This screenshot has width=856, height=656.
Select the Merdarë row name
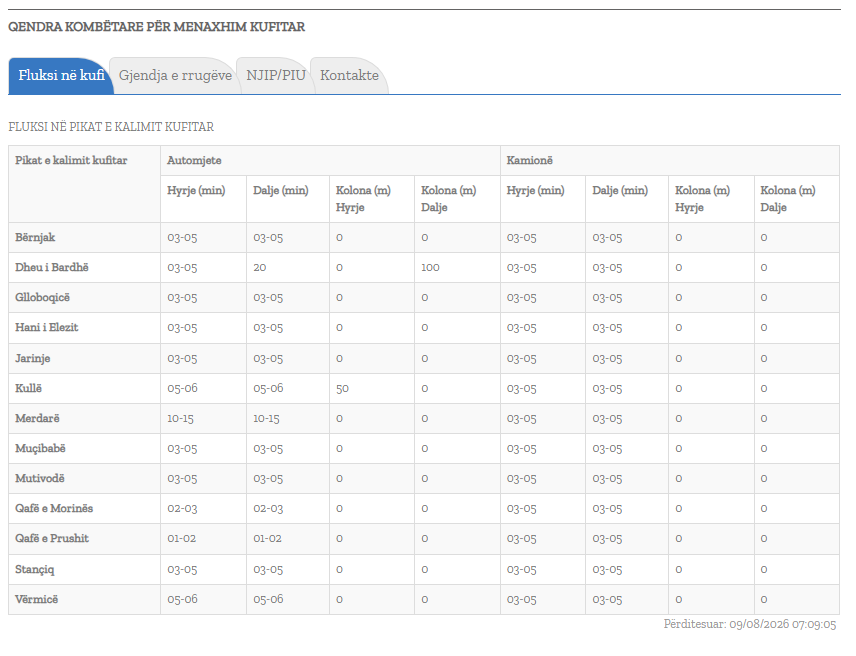pos(37,419)
